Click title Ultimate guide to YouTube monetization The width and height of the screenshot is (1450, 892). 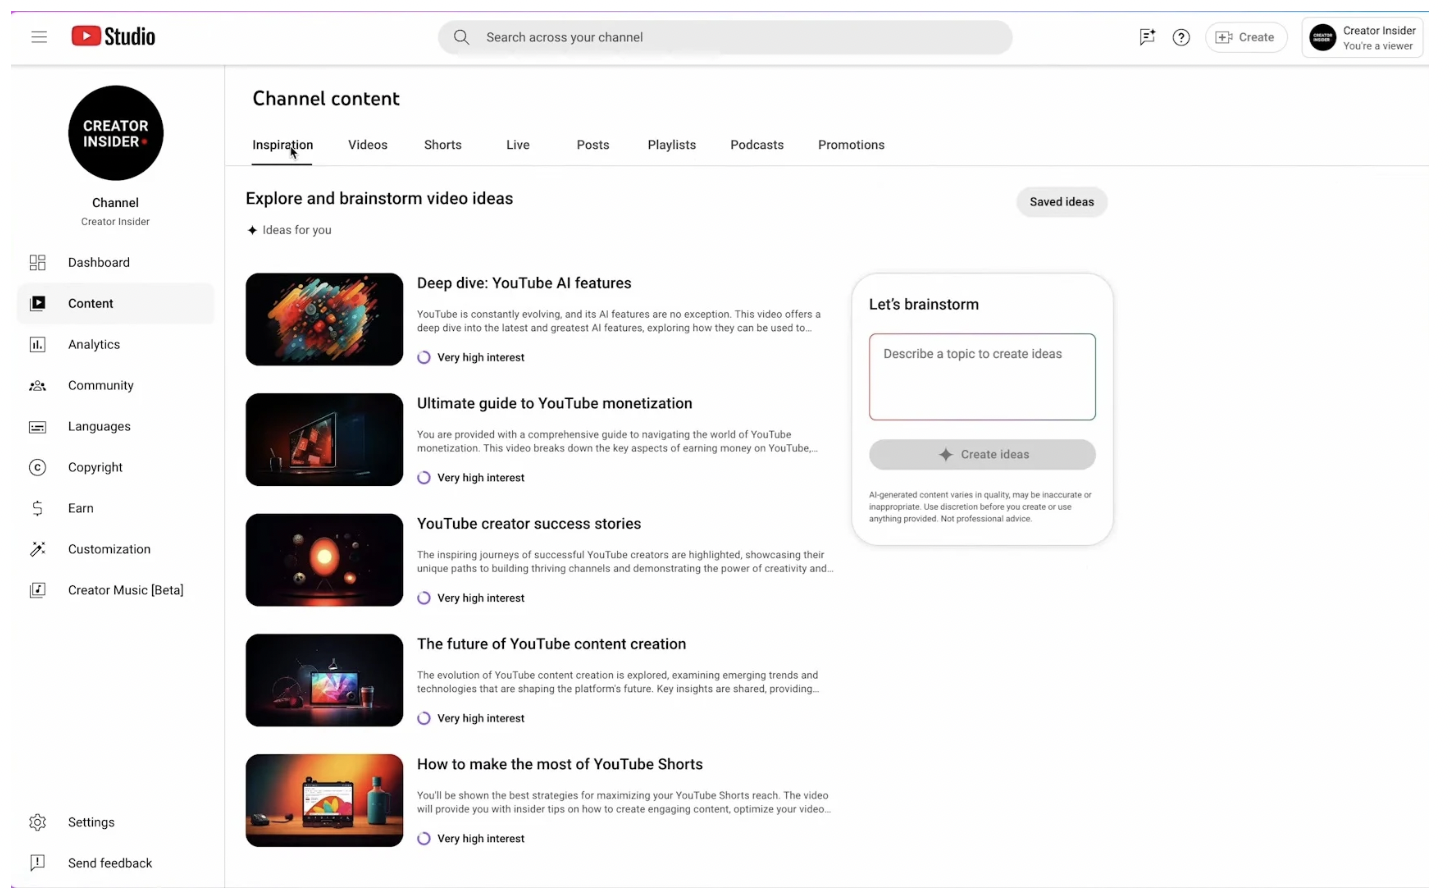(x=554, y=403)
